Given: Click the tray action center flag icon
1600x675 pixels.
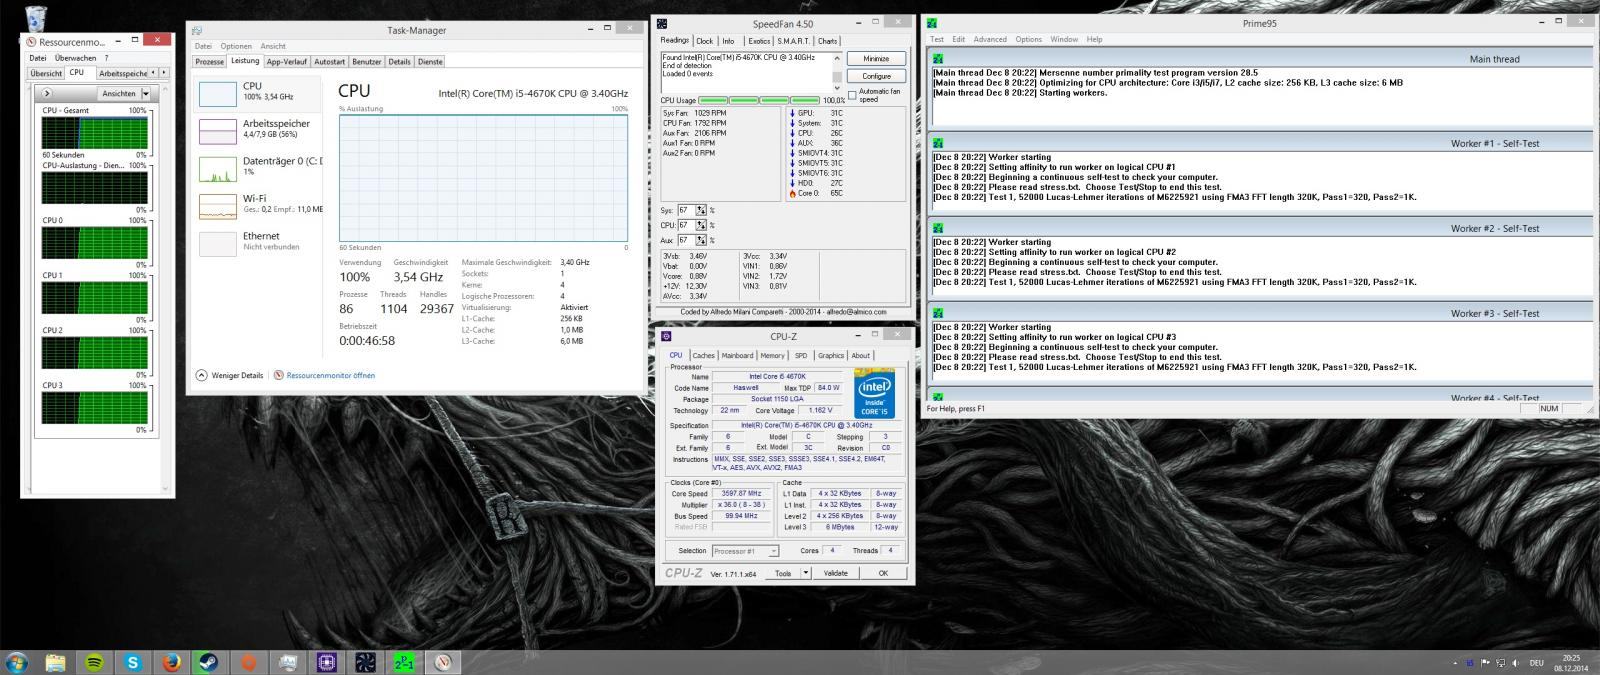Looking at the screenshot, I should pyautogui.click(x=1486, y=662).
